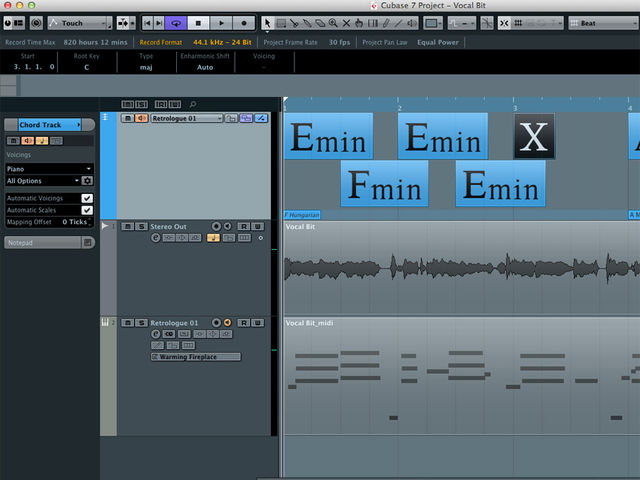Select the Split scissors tool
The image size is (640, 480).
(294, 23)
